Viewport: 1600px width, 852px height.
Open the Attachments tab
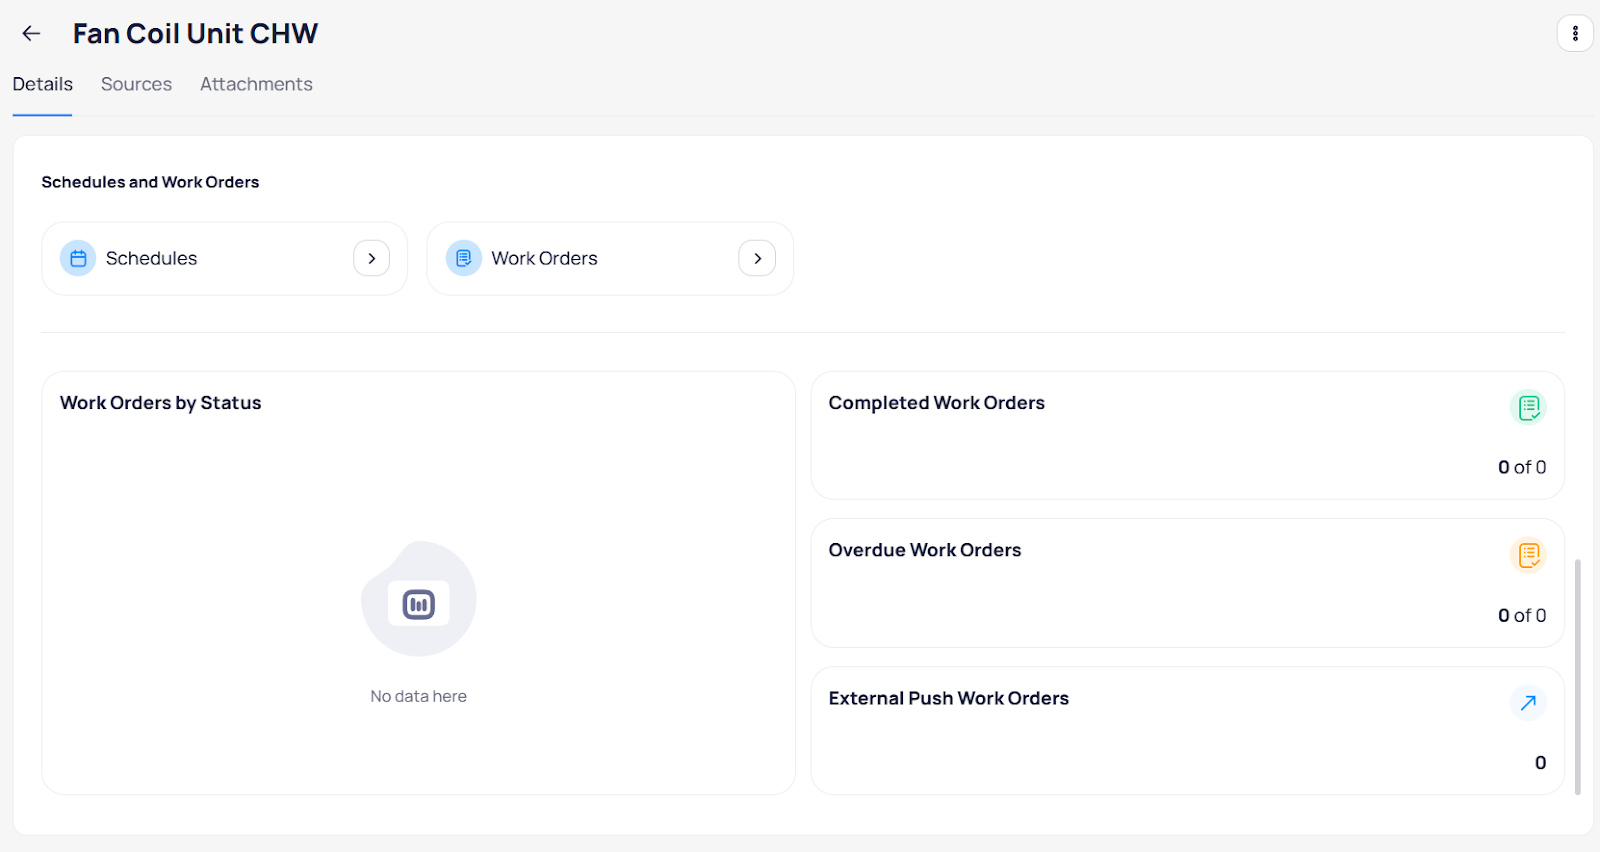coord(256,84)
